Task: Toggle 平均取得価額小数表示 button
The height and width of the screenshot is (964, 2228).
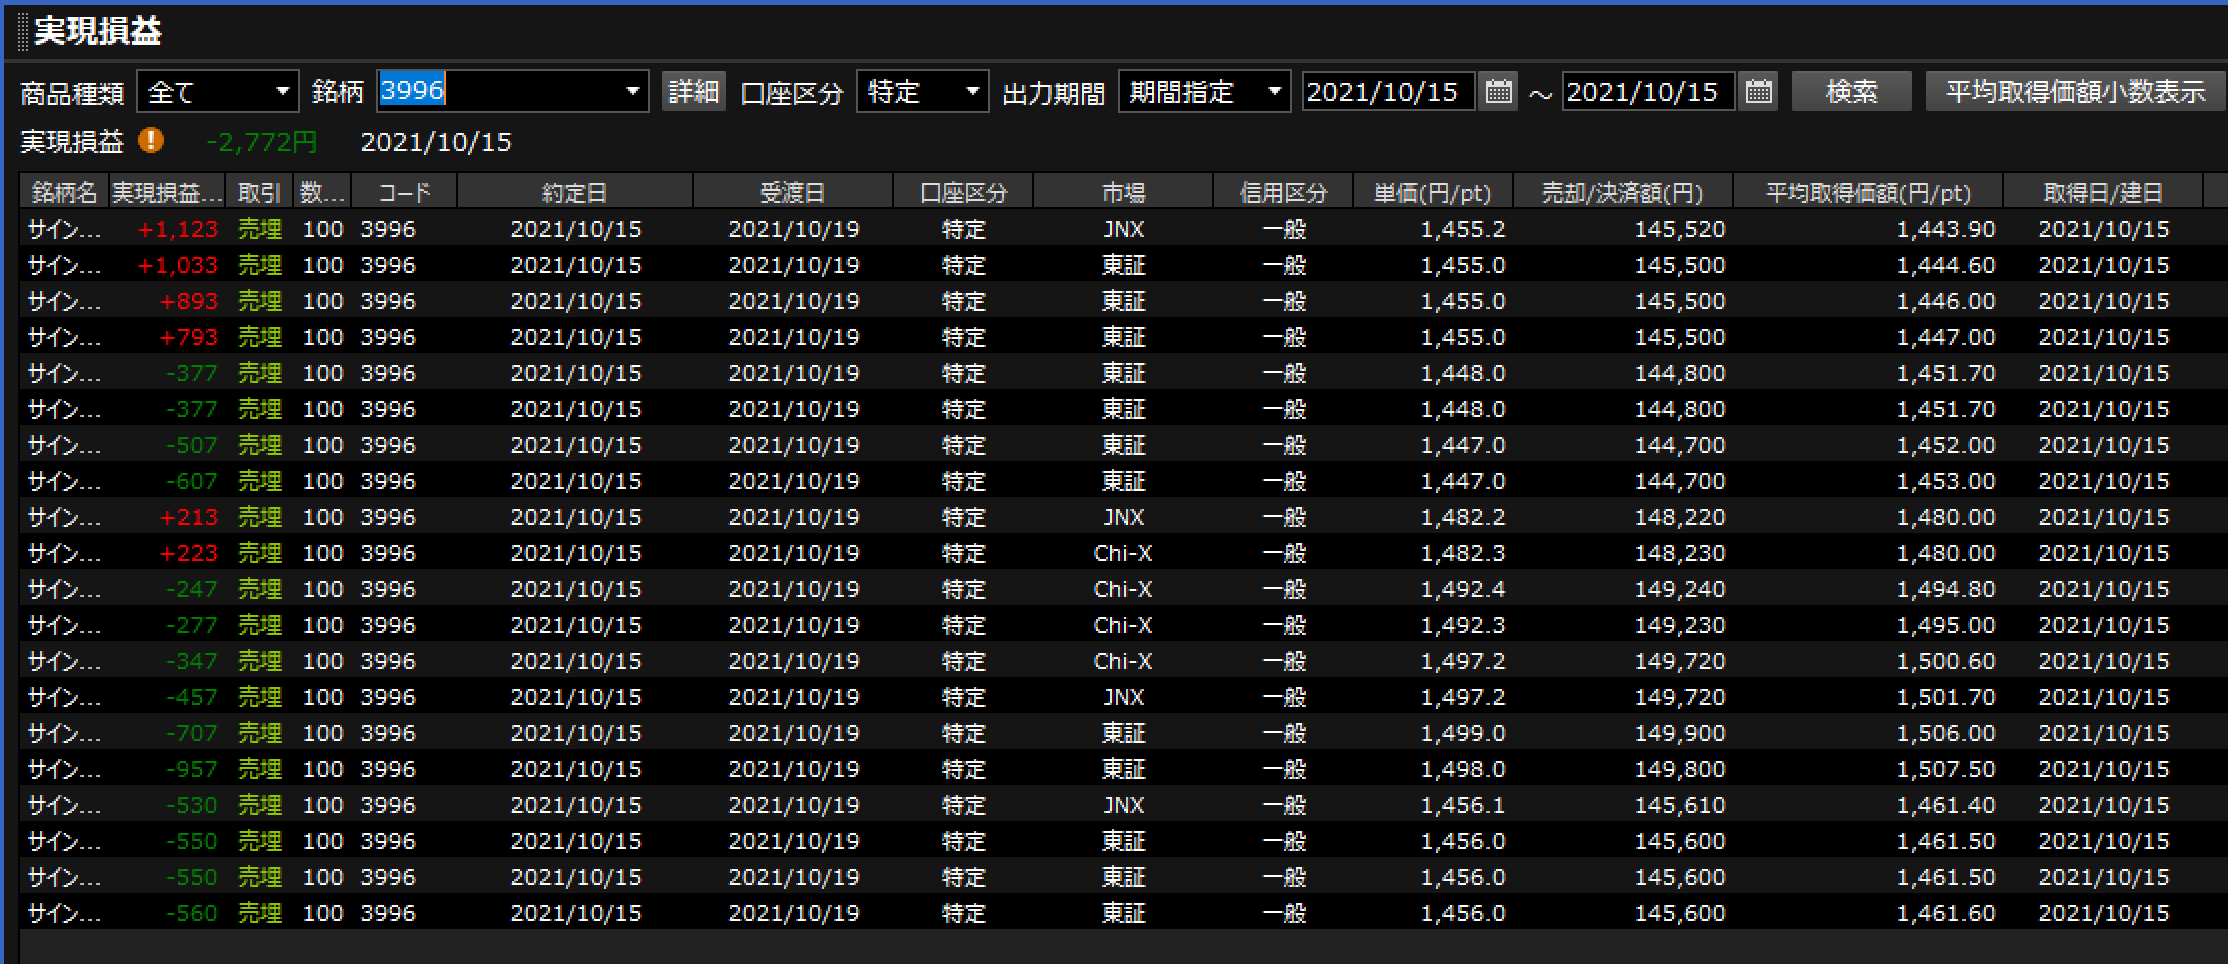Action: tap(2075, 92)
